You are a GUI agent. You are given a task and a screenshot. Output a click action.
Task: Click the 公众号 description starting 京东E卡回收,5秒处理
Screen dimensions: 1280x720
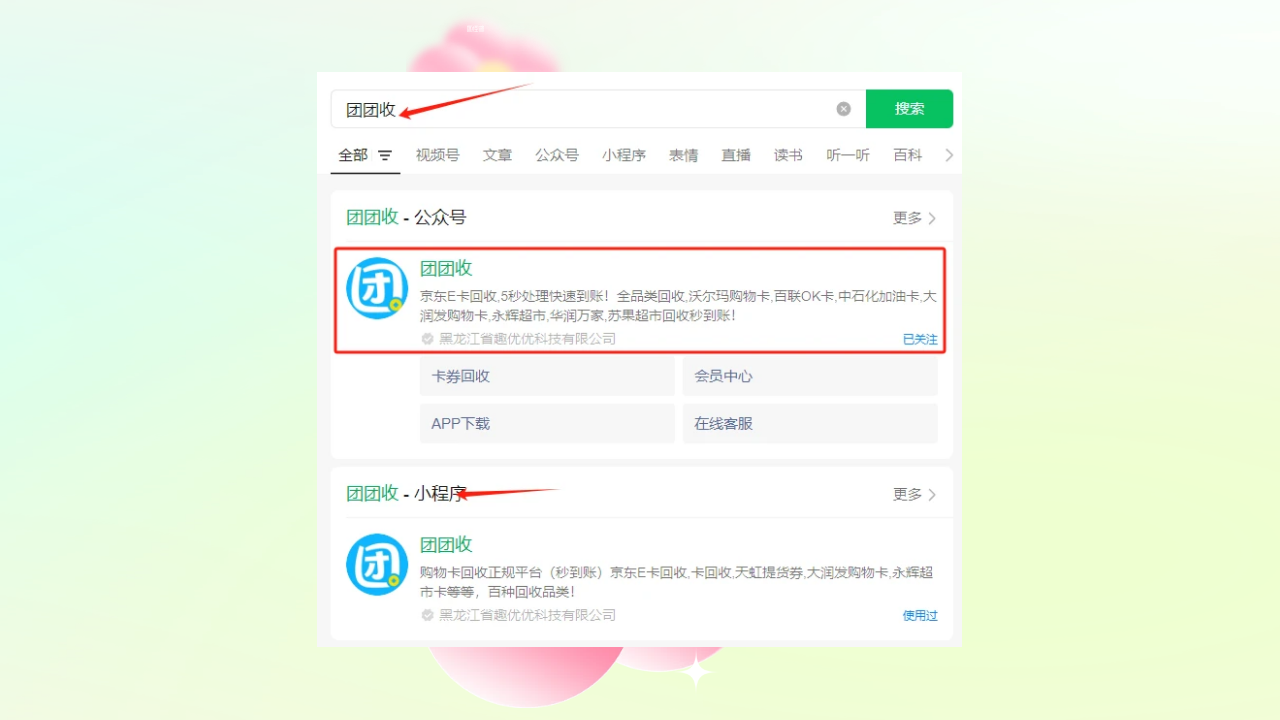point(678,306)
